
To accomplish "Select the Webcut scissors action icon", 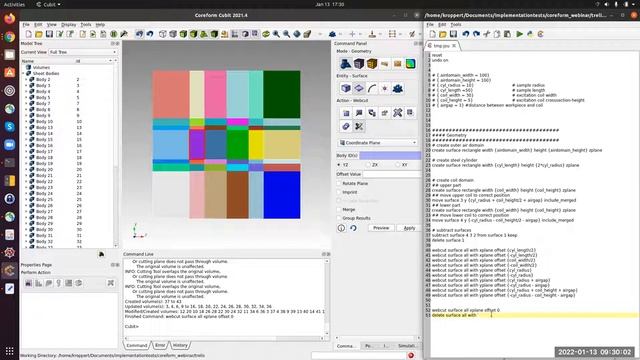I will click(x=359, y=127).
